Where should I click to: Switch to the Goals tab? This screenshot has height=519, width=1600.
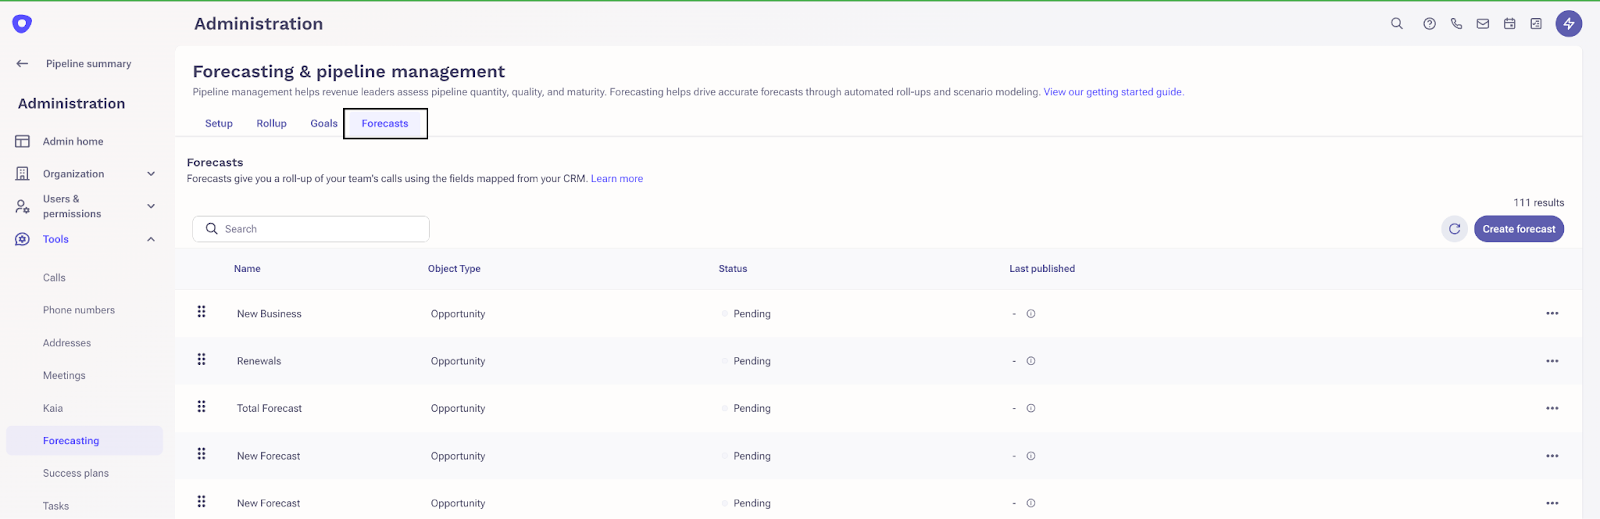click(324, 124)
